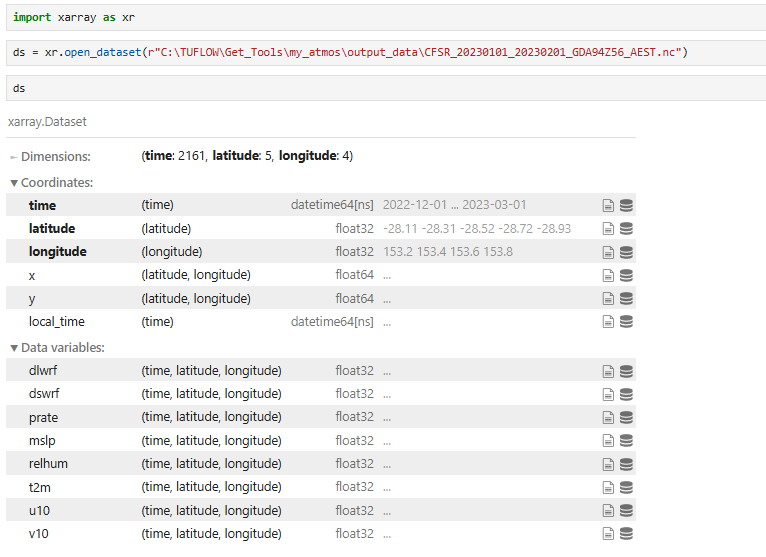Open attributes icon for latitude row
766x557 pixels.
click(x=608, y=228)
